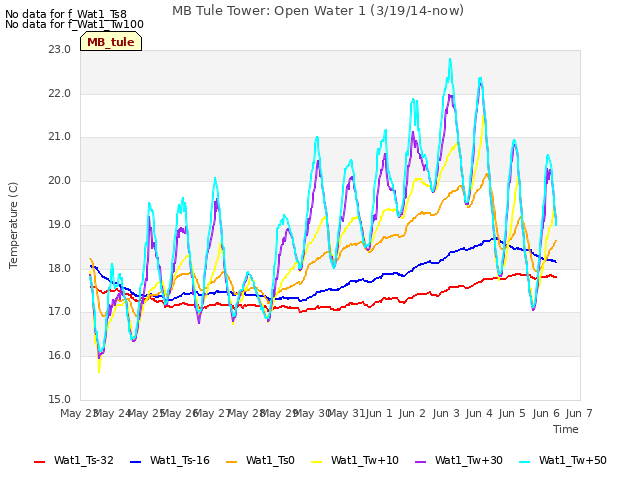Viewport: 640px width, 480px height.
Task: Click the MB_tule label box
Action: click(111, 41)
